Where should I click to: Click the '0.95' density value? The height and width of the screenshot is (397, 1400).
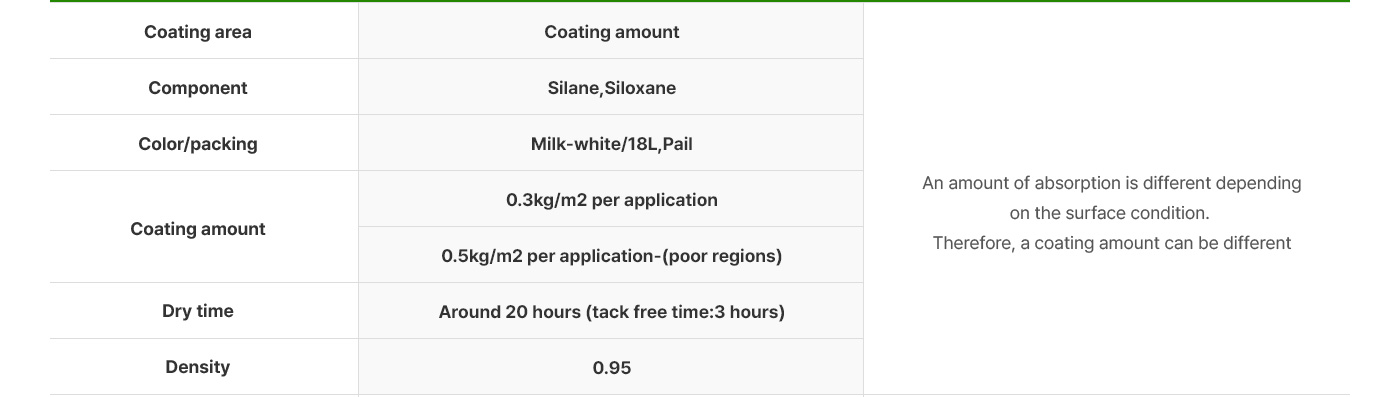click(611, 368)
